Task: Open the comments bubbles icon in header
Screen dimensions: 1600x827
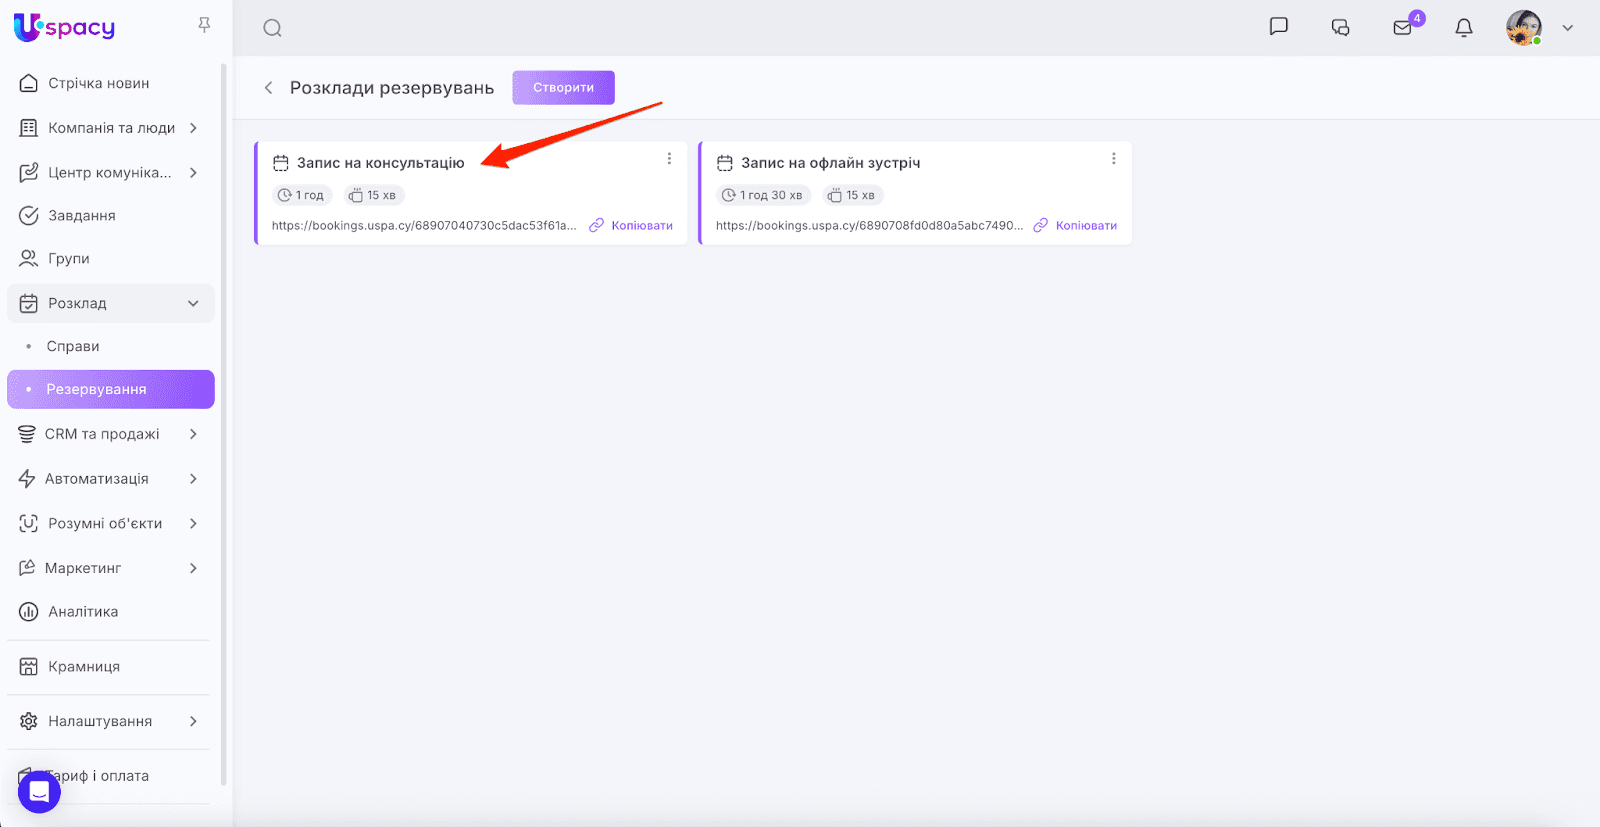Action: 1340,27
